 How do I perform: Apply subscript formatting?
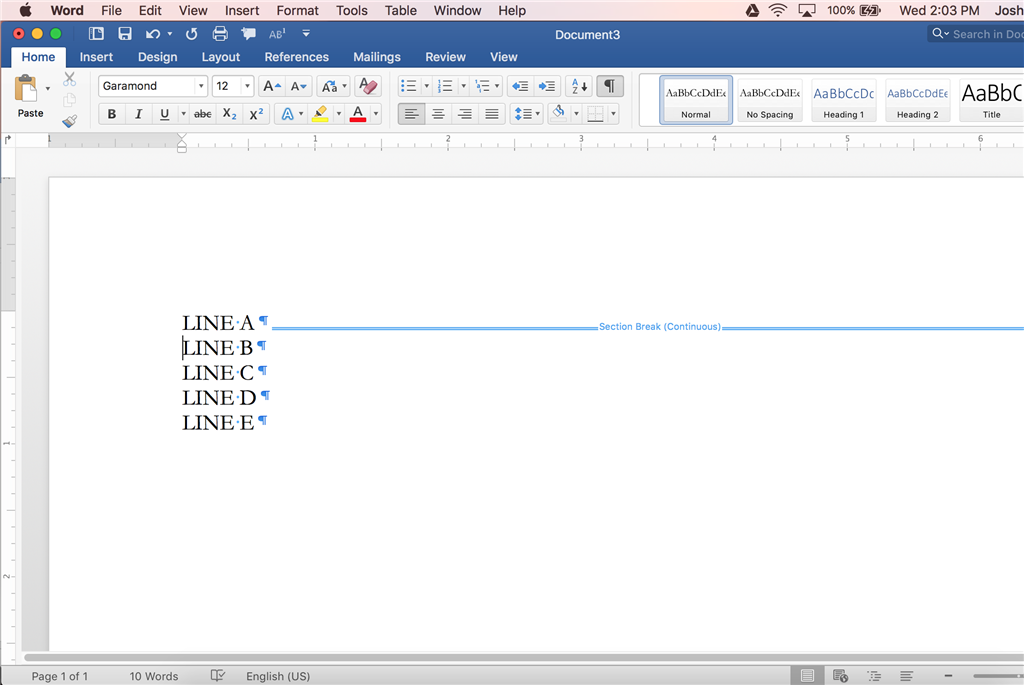coord(229,114)
